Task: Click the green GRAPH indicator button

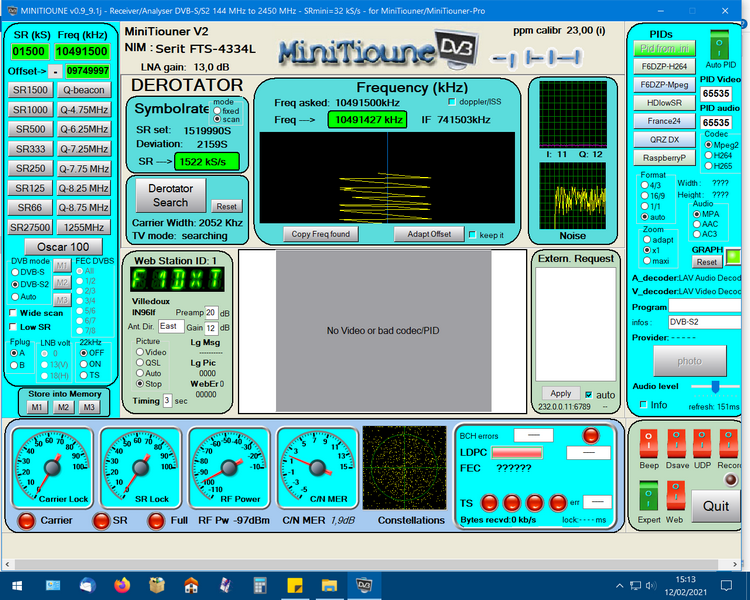Action: click(x=732, y=257)
